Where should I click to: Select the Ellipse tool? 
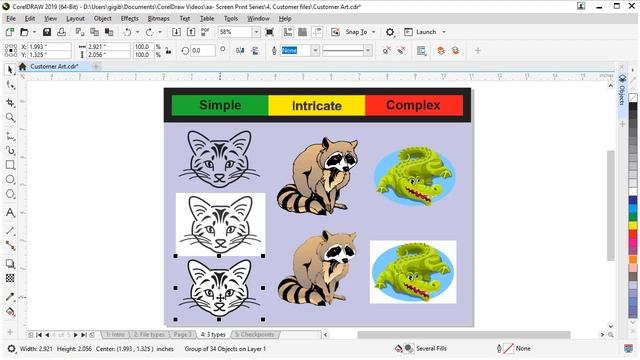(10, 179)
